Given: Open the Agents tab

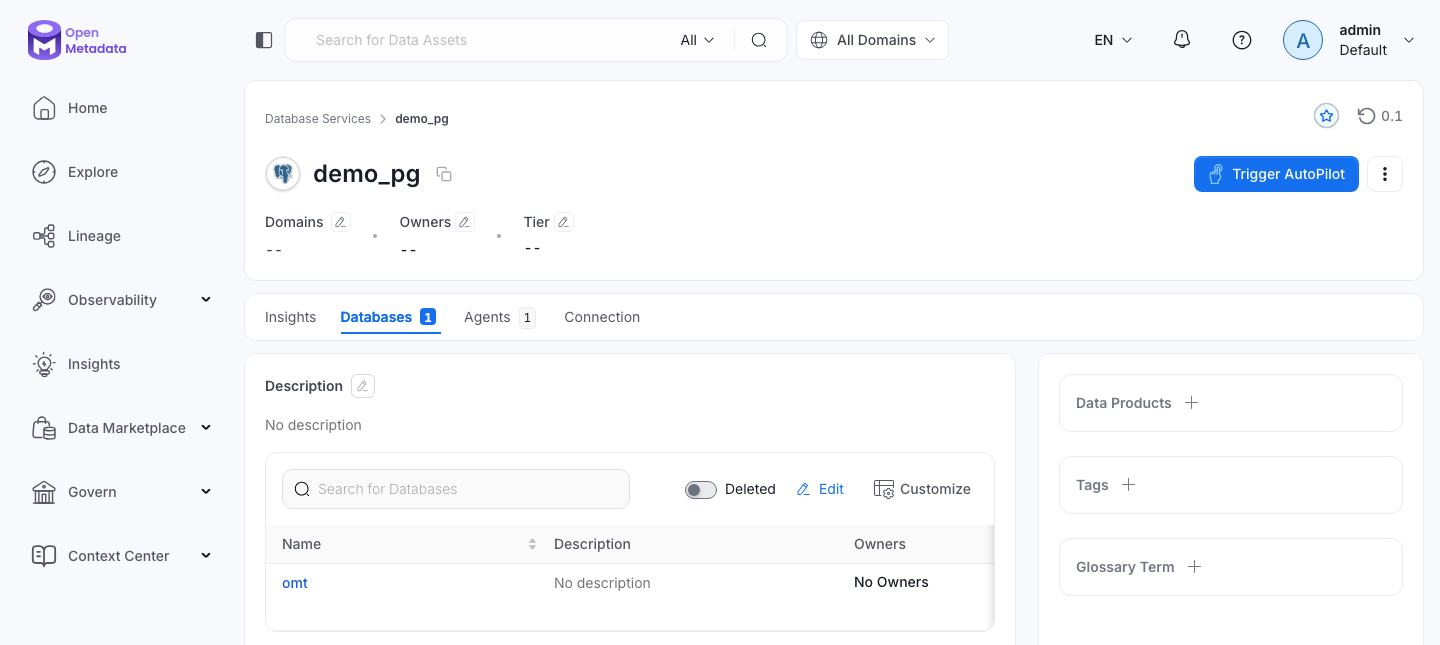Looking at the screenshot, I should click(x=500, y=317).
